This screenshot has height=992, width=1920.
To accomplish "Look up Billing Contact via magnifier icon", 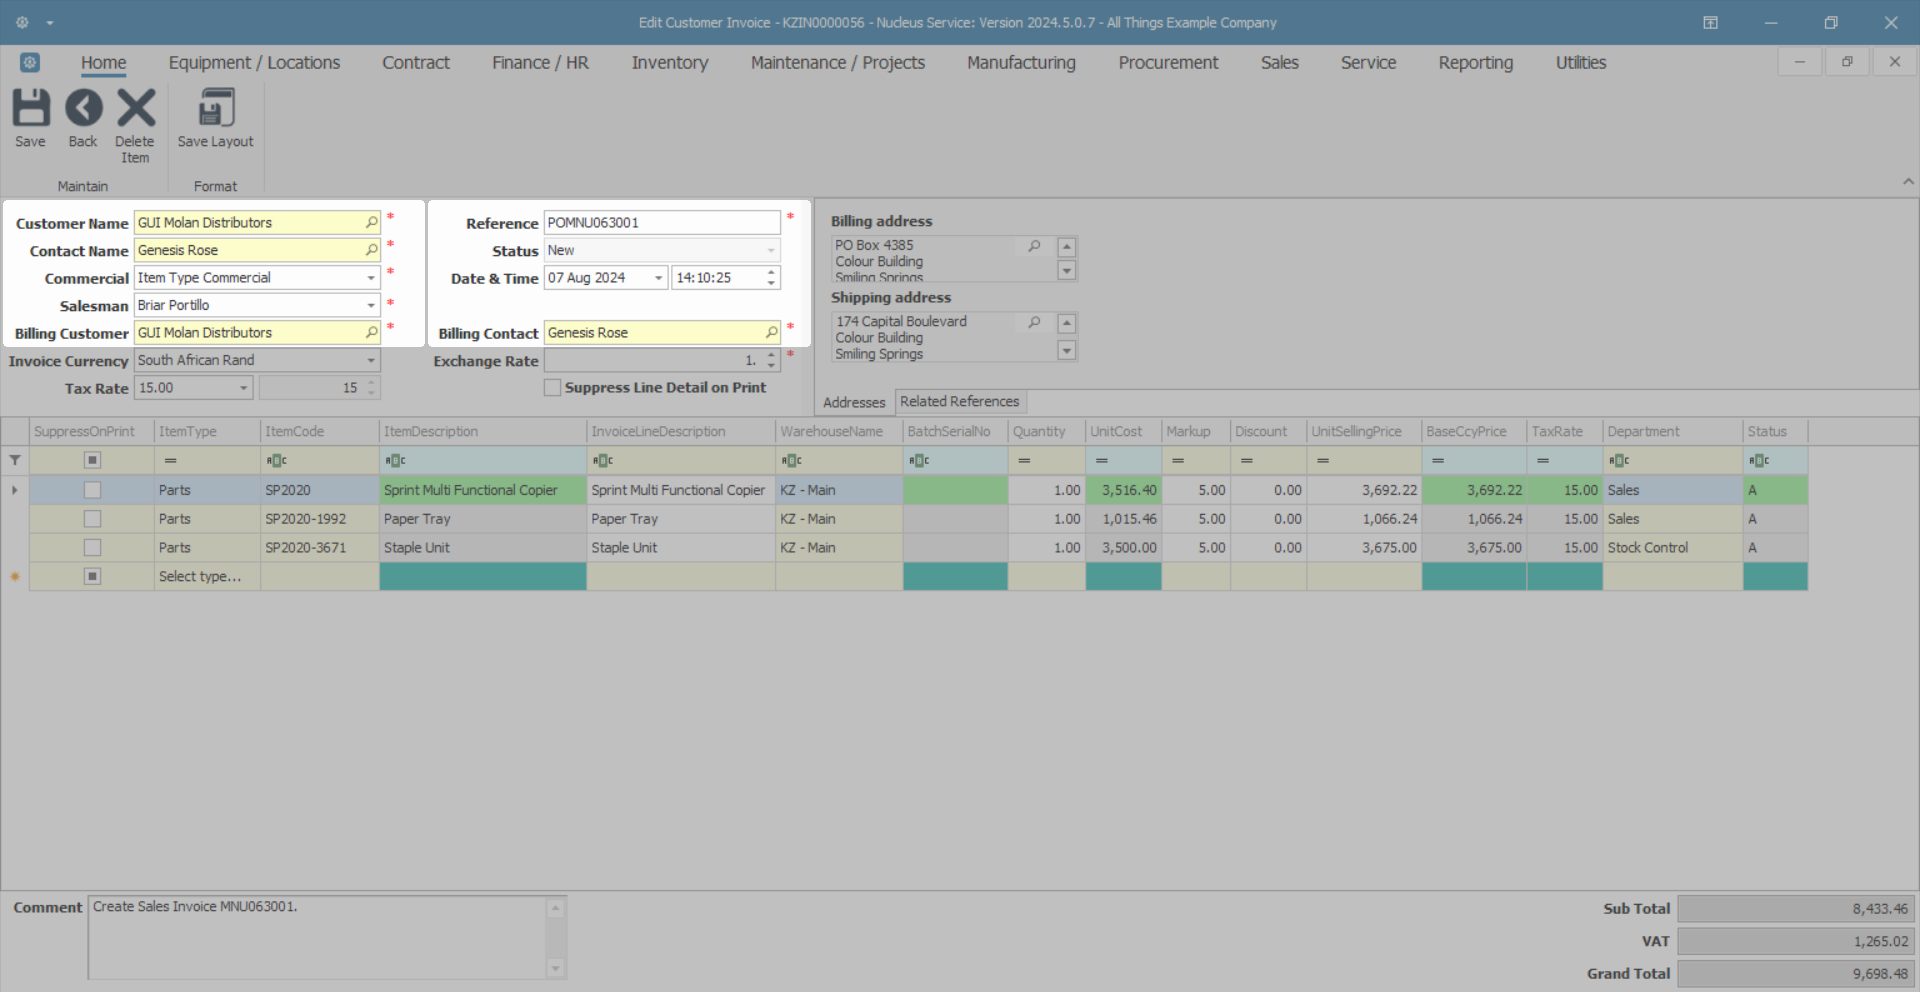I will click(x=772, y=332).
